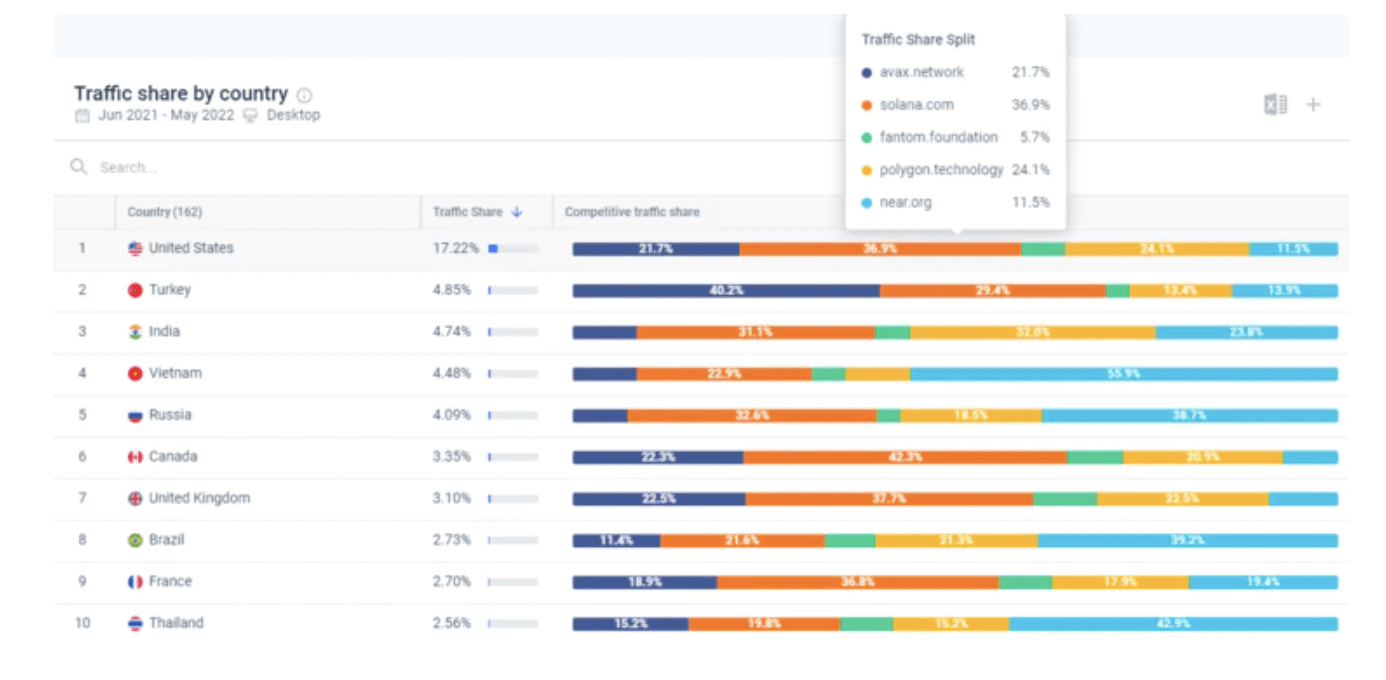
Task: Click the Brazil flag icon
Action: pyautogui.click(x=136, y=540)
